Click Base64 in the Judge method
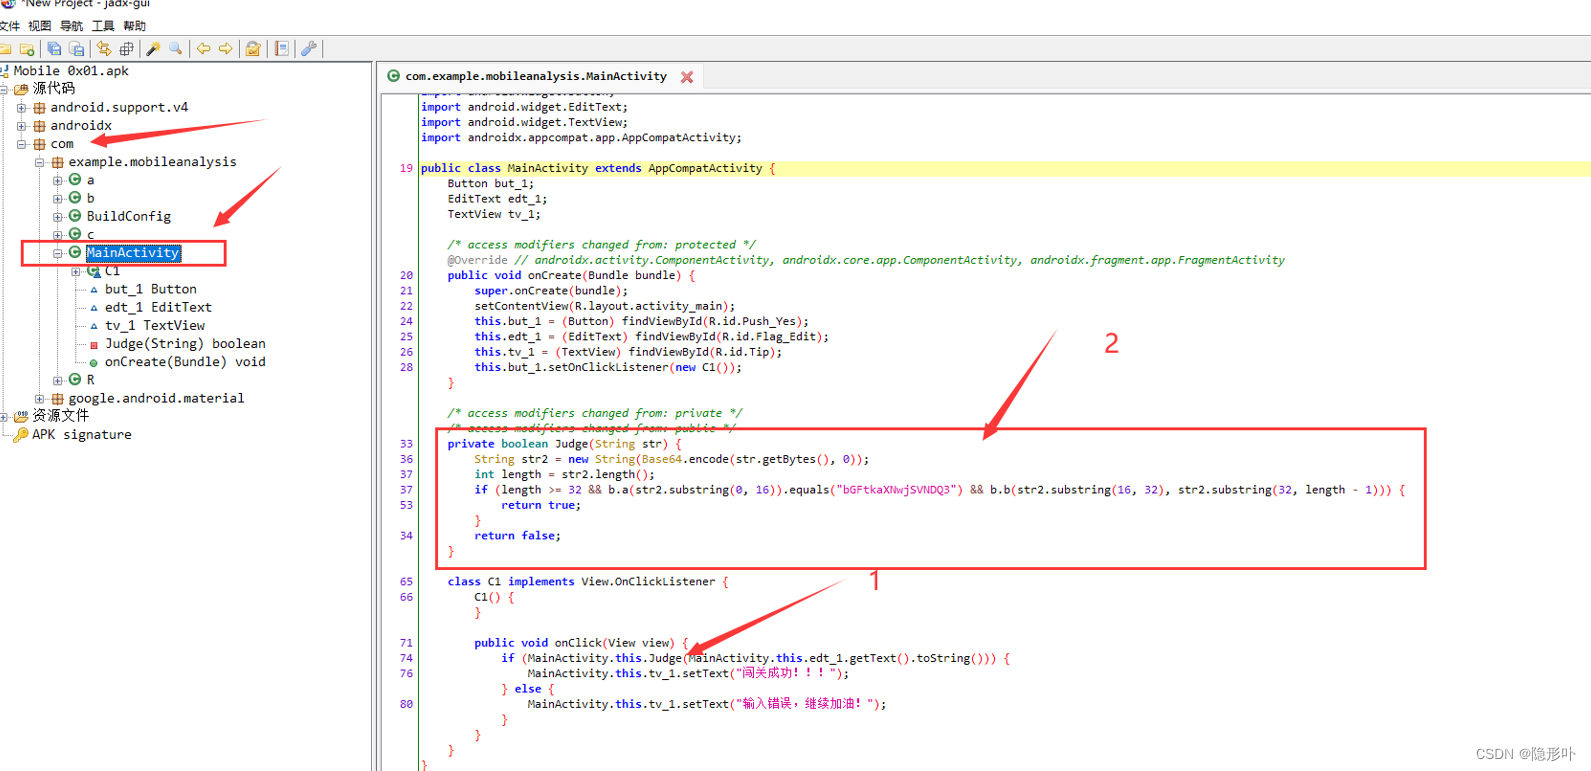This screenshot has height=771, width=1591. (x=661, y=460)
